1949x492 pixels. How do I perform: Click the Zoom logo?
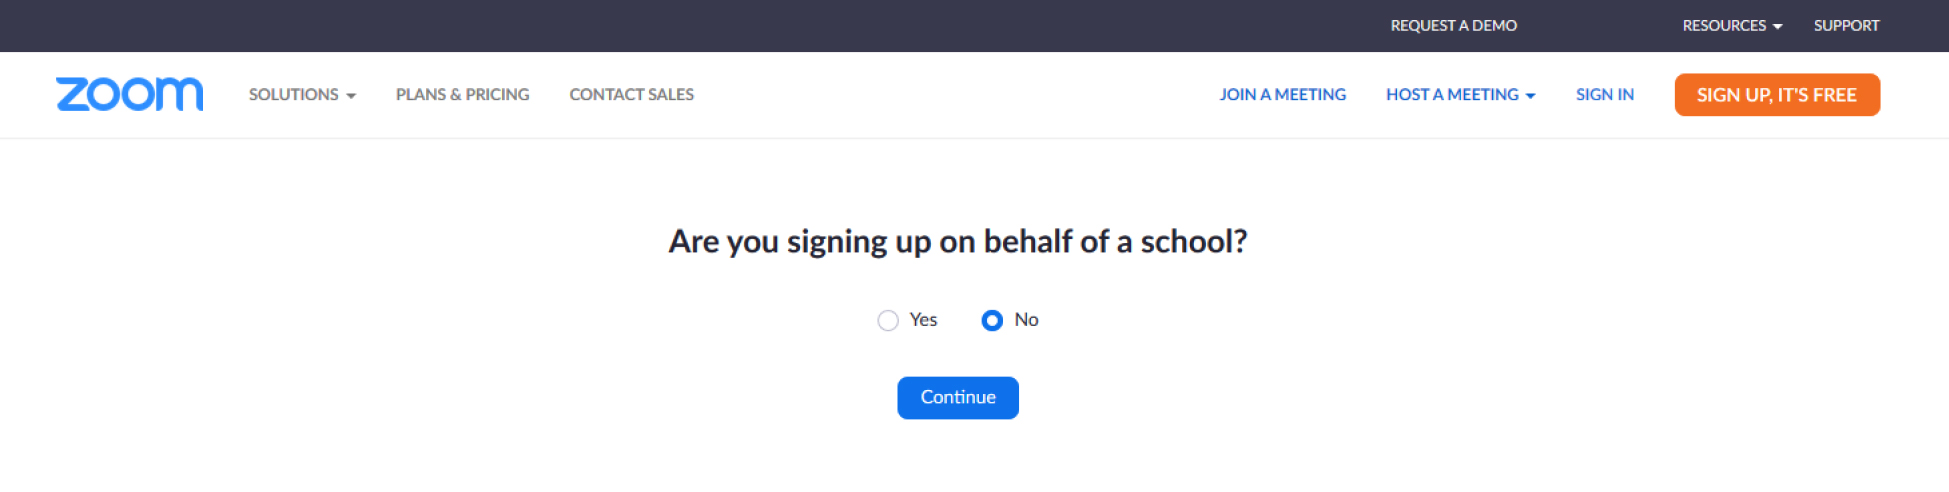click(129, 94)
